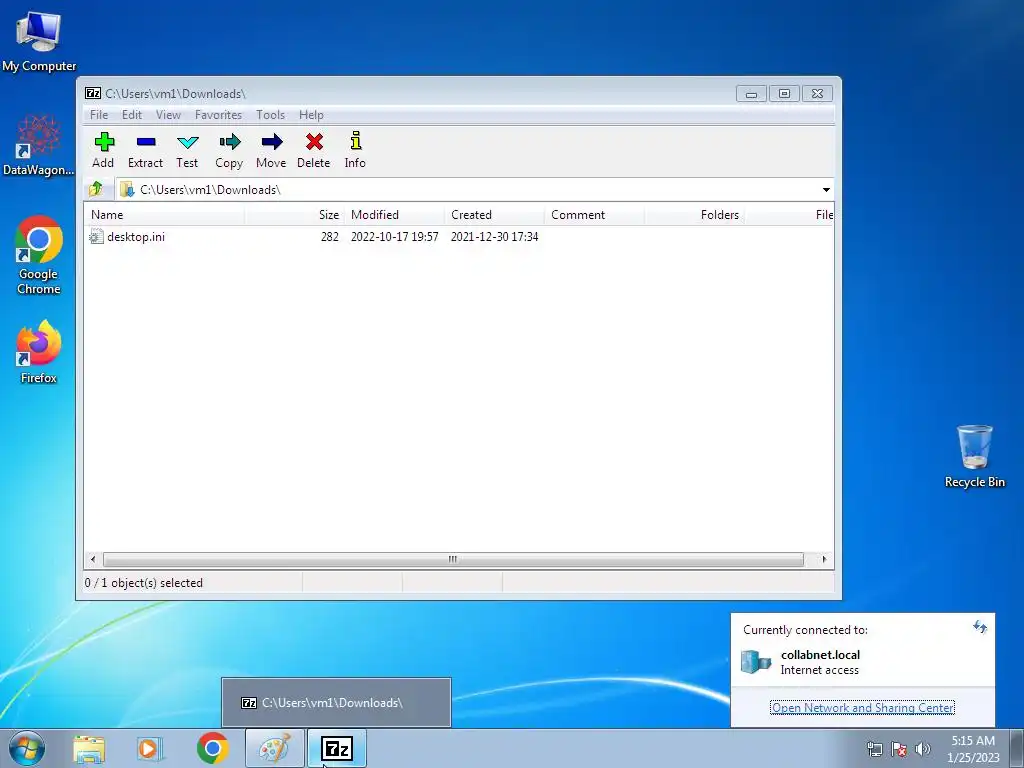Open the Info tool
Screen dimensions: 1024x768
(x=355, y=150)
